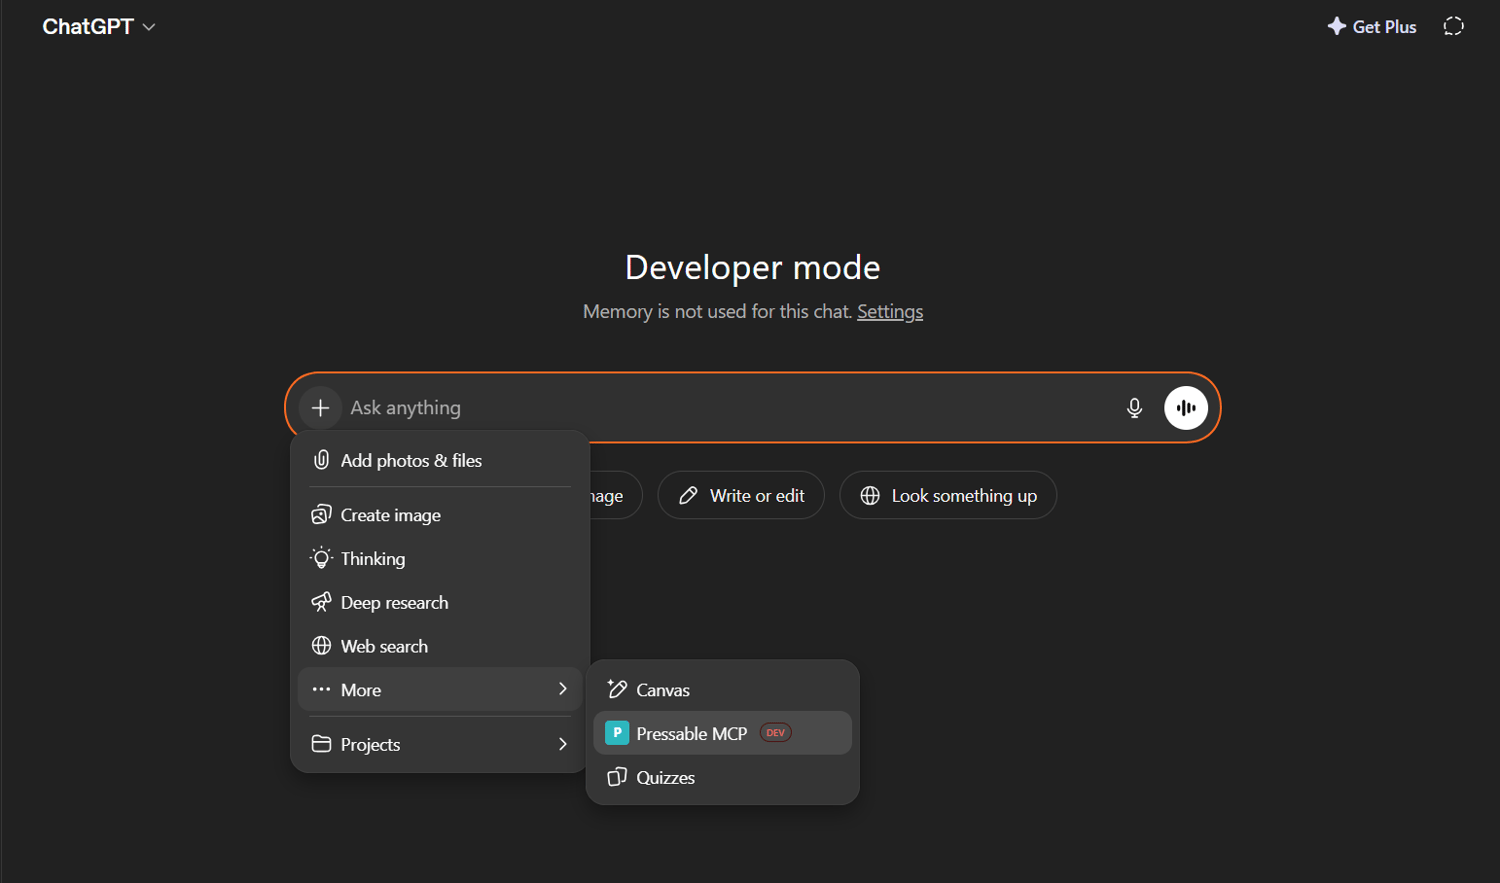This screenshot has height=883, width=1500.
Task: Click the Write or edit suggestion
Action: tap(741, 495)
